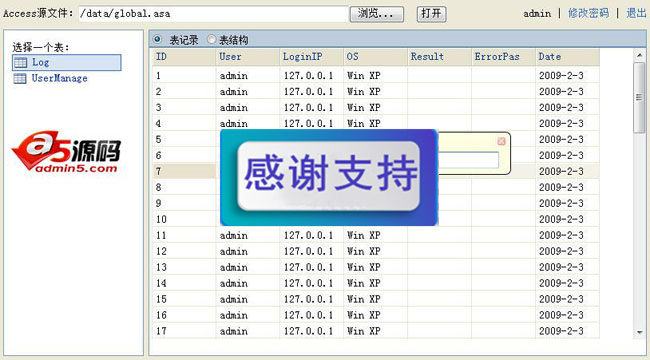Select the 表结构 radio button
650x360 pixels.
(x=211, y=40)
